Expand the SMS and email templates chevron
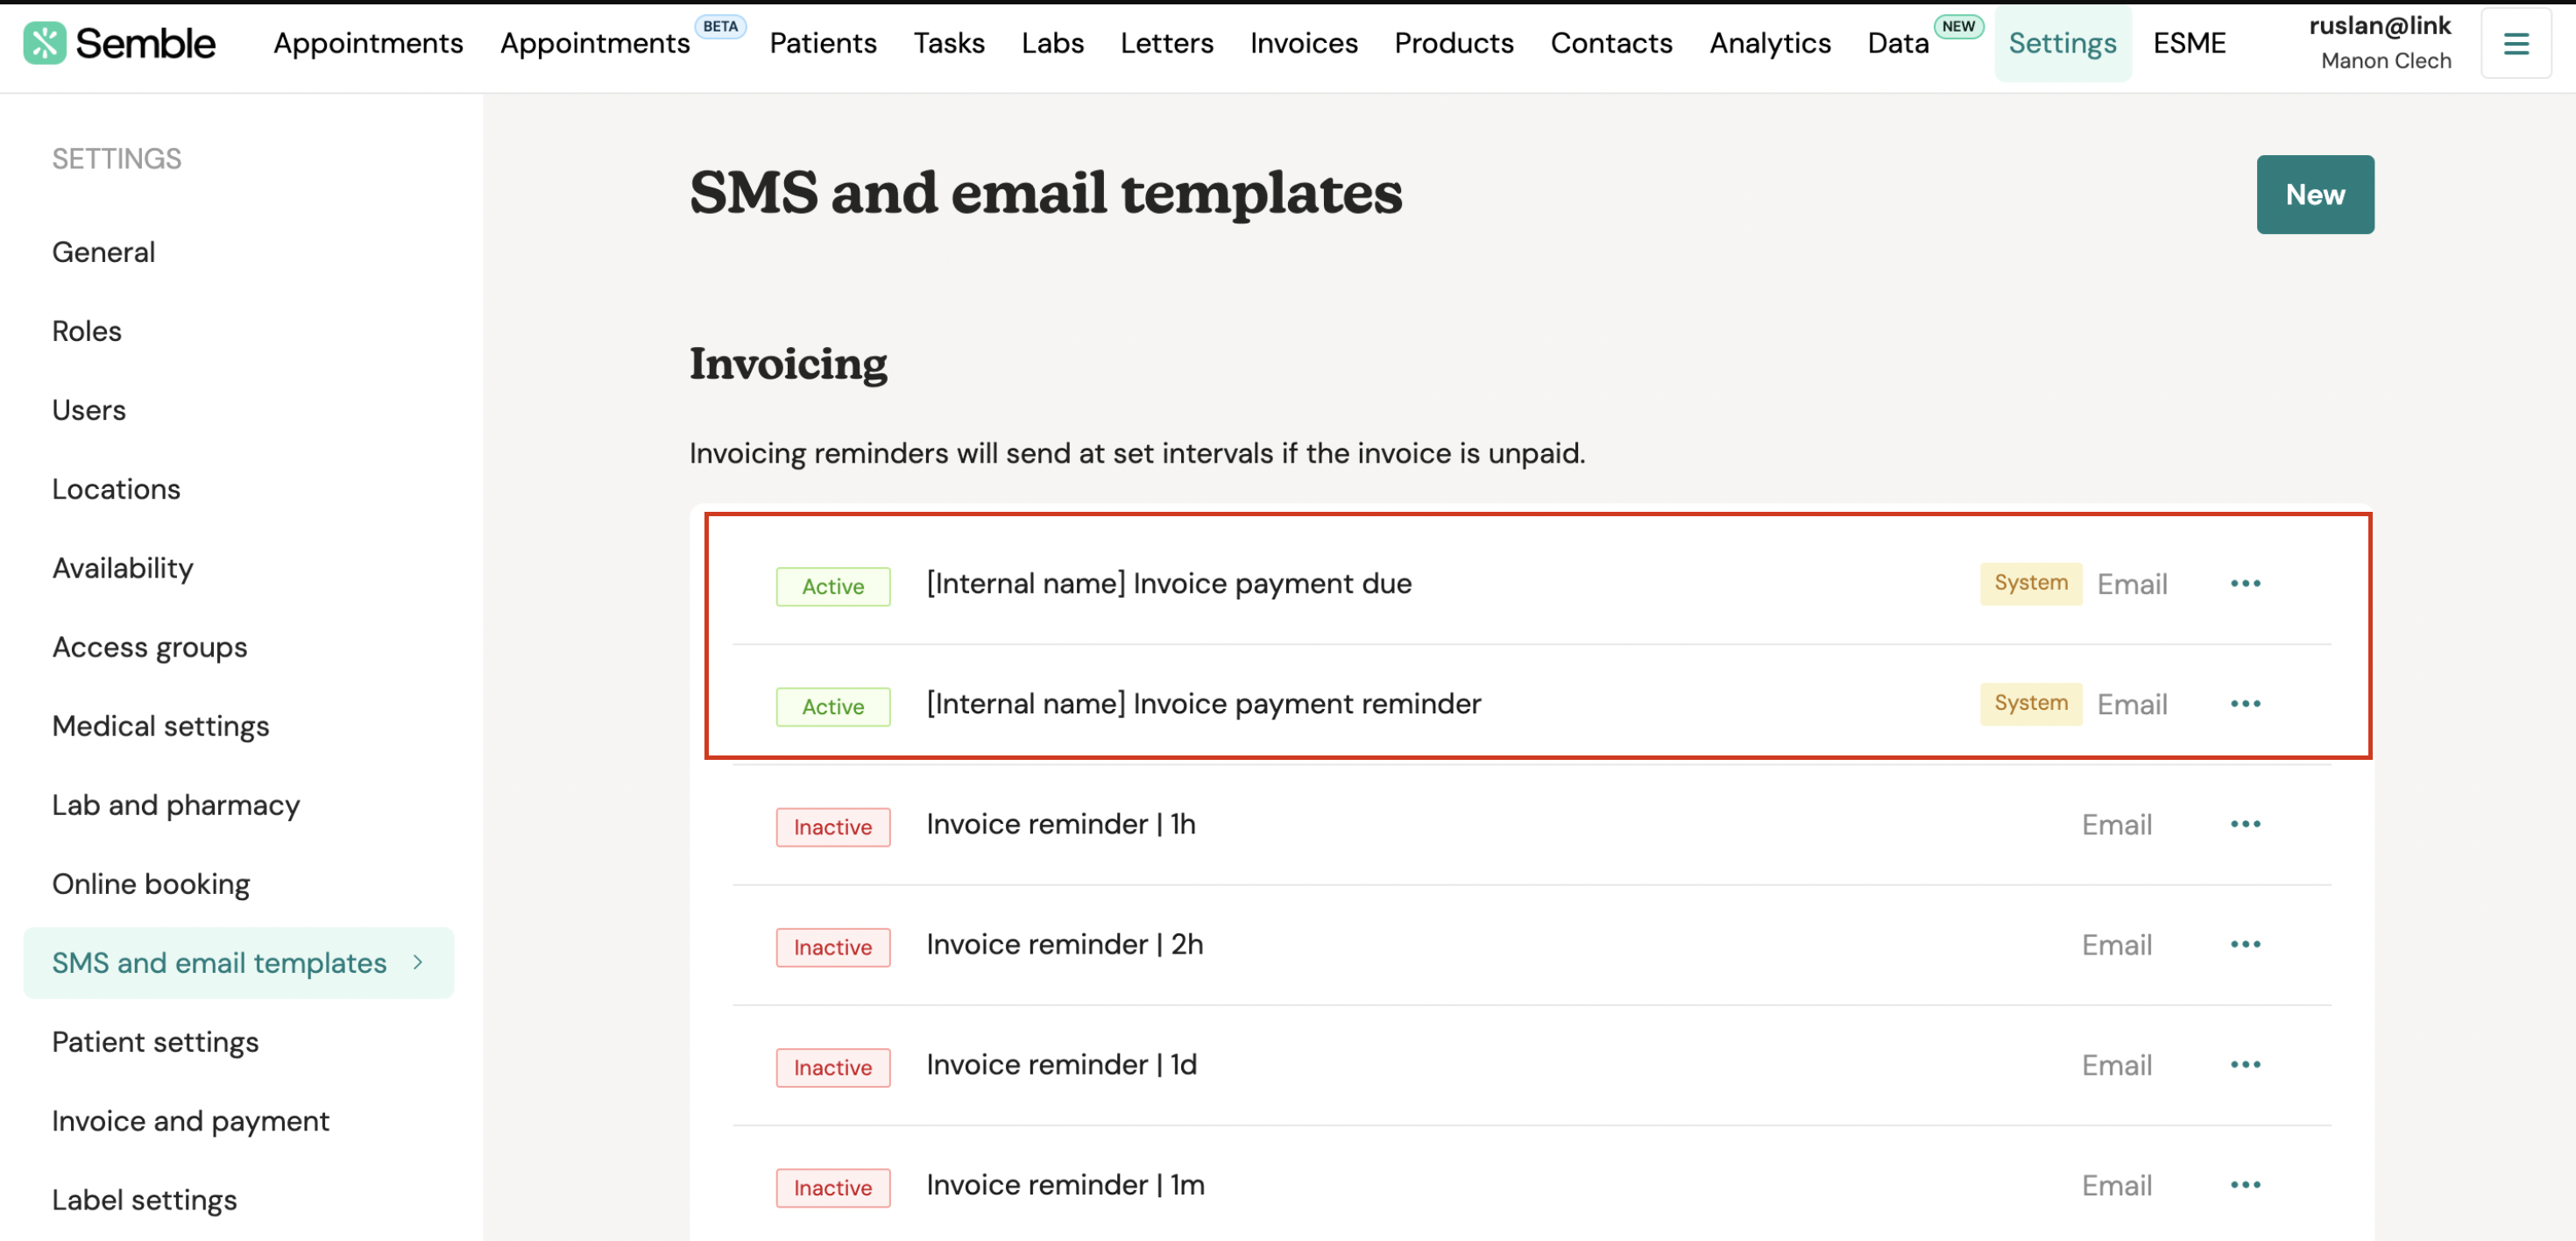2576x1241 pixels. [418, 962]
